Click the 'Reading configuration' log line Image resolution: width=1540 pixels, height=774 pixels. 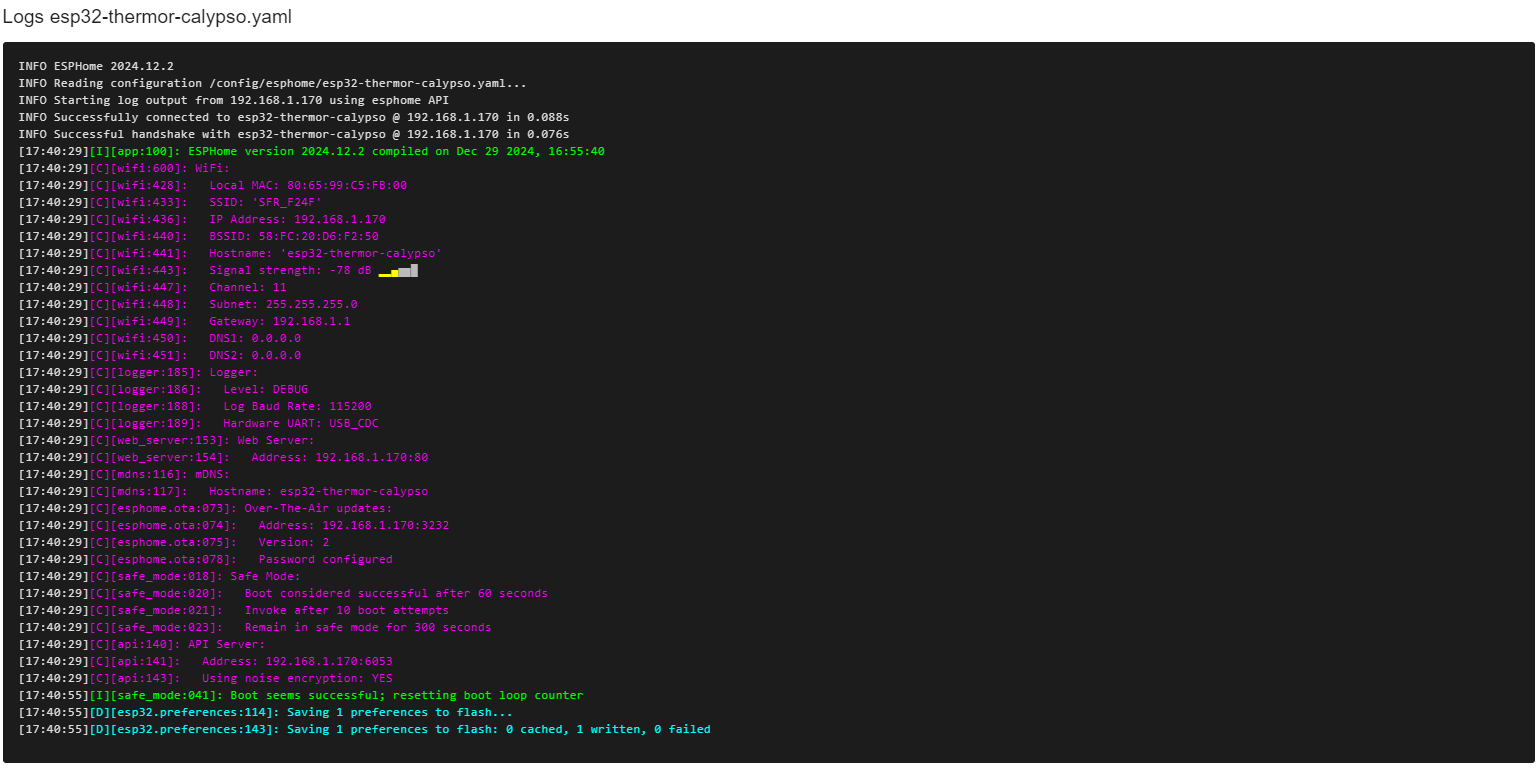272,83
